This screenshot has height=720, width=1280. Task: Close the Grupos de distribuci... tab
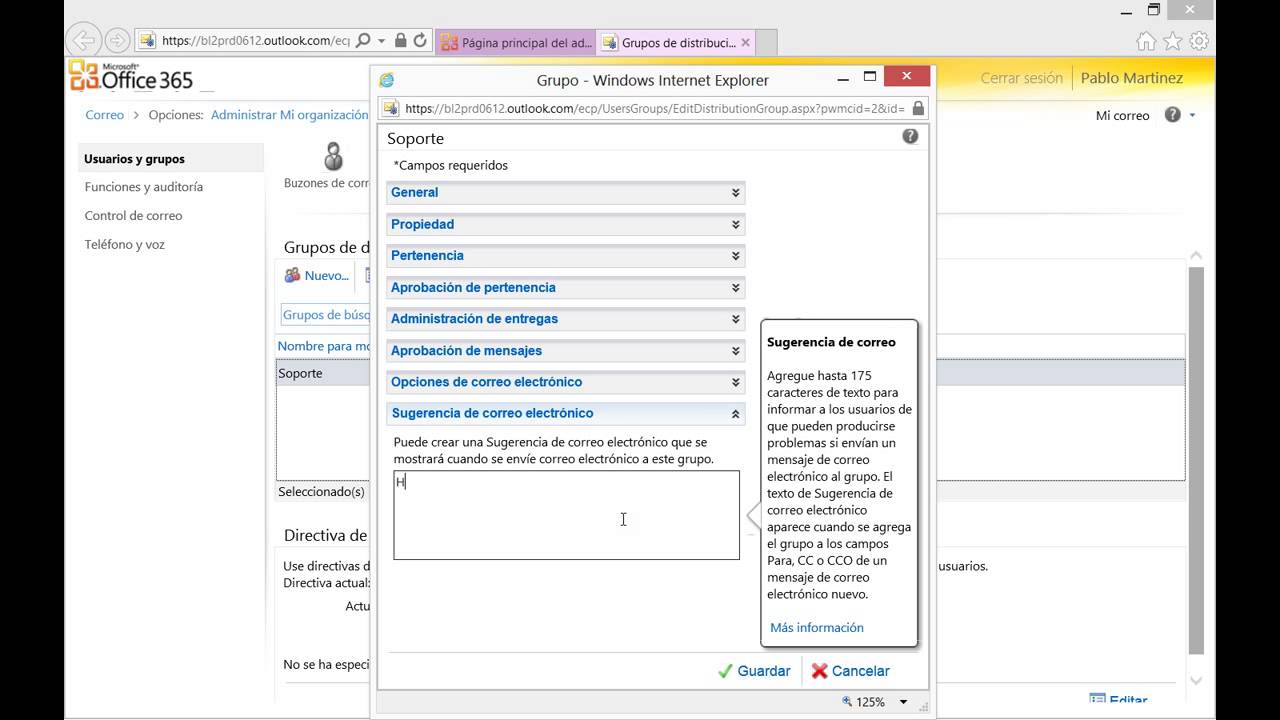[745, 43]
